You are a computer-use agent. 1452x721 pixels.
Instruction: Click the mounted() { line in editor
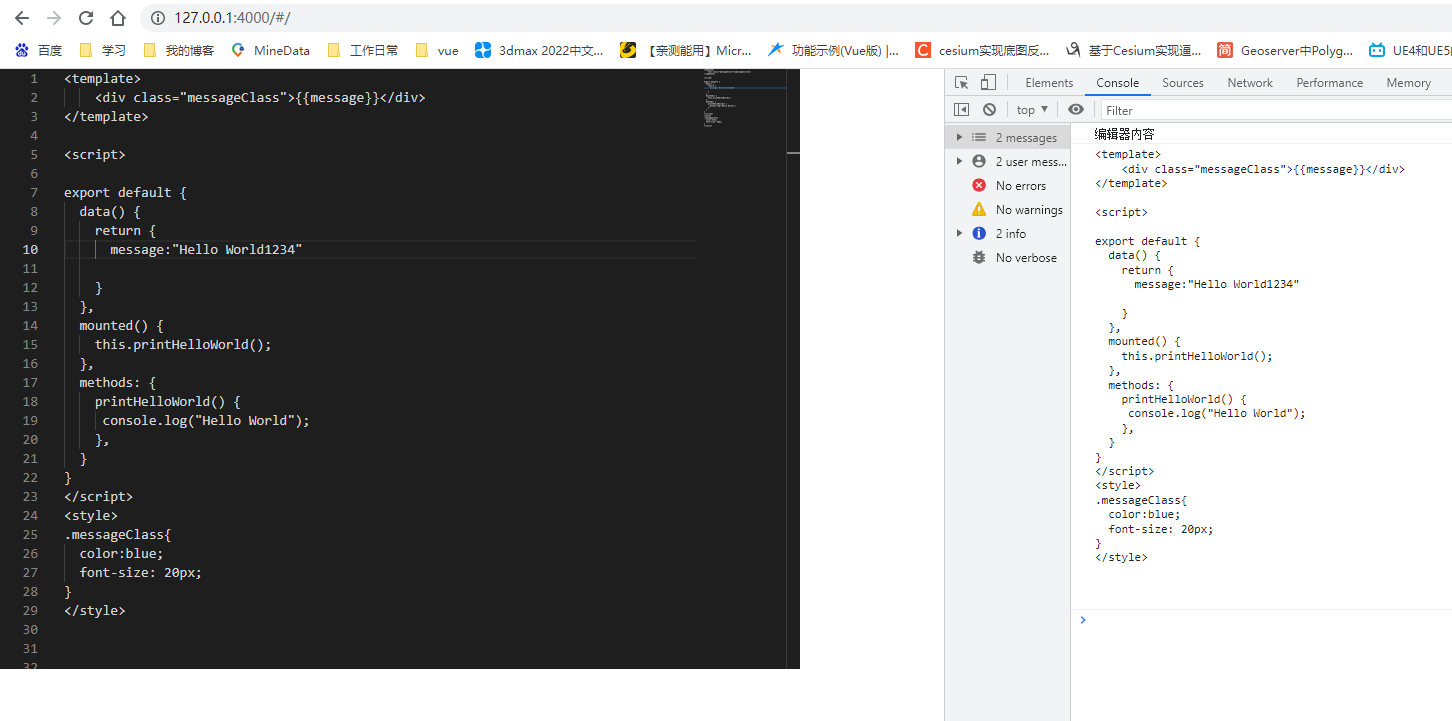point(121,325)
